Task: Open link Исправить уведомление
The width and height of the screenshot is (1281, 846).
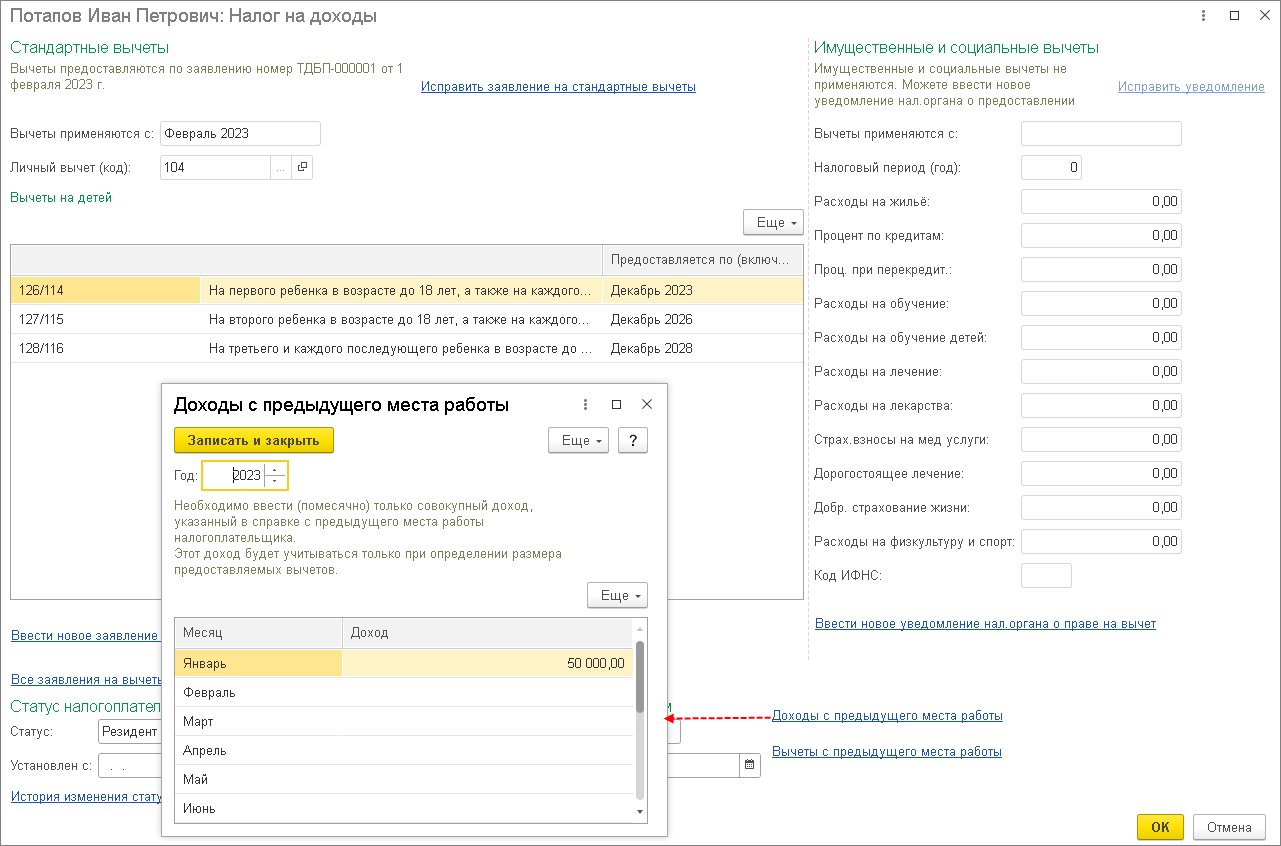Action: click(1191, 87)
